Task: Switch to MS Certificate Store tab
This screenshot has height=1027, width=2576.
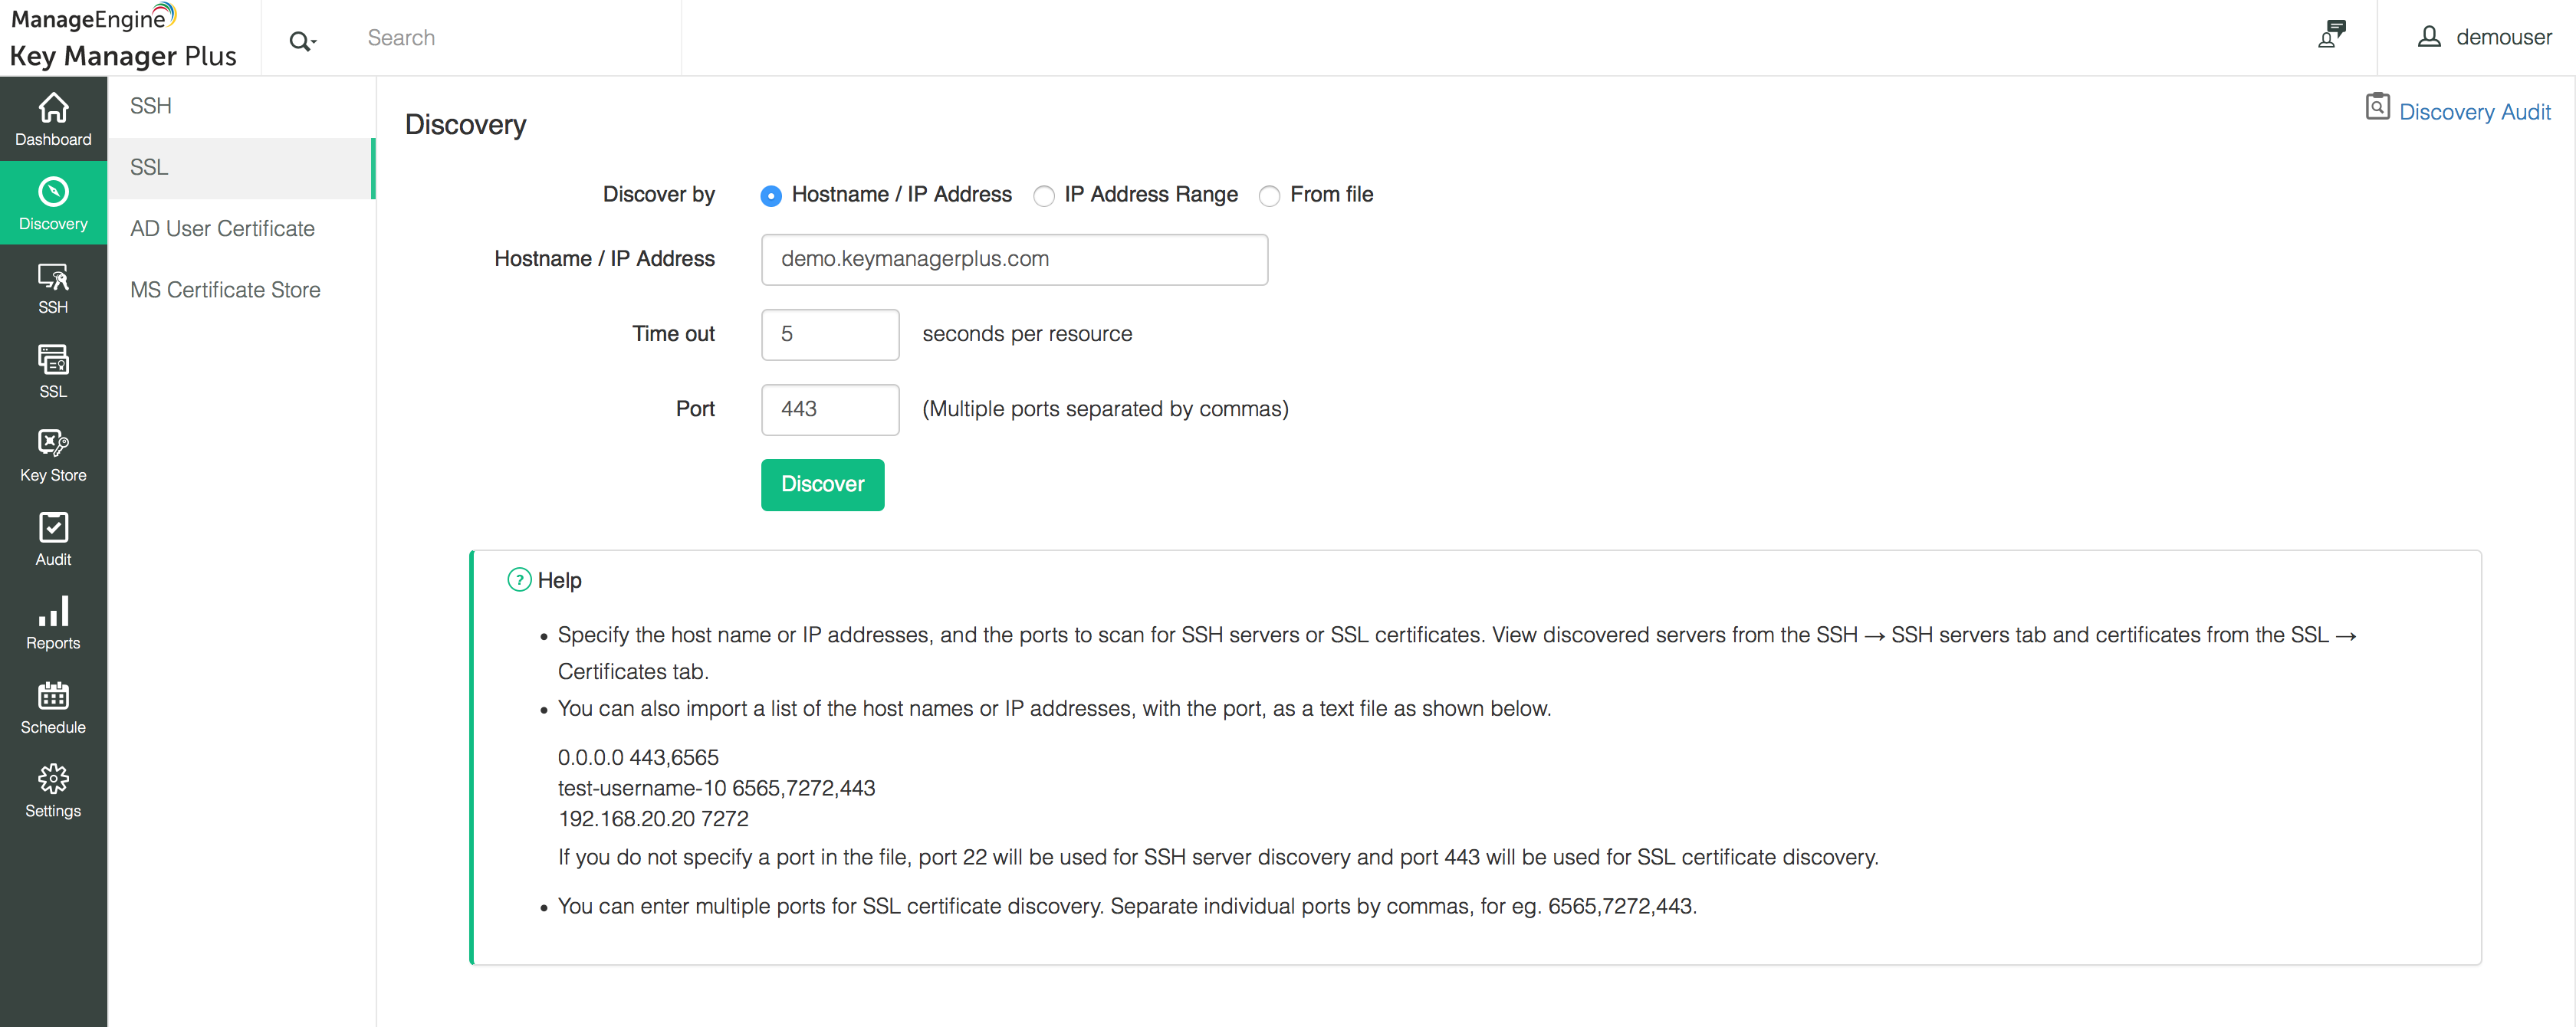Action: pos(225,290)
